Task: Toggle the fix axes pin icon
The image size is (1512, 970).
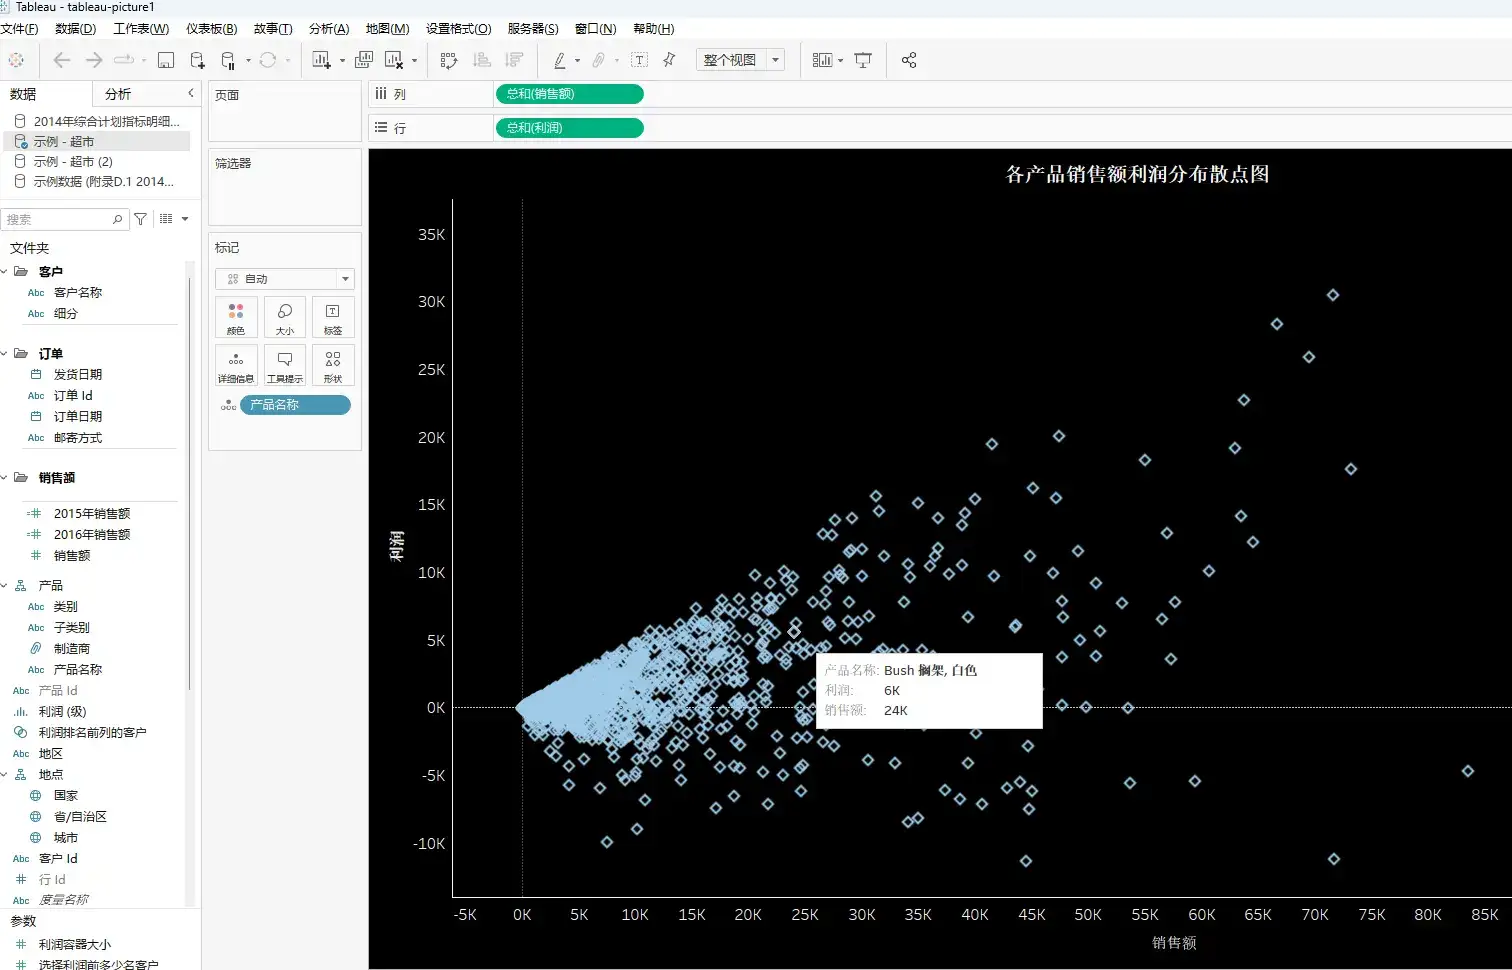Action: pos(668,60)
